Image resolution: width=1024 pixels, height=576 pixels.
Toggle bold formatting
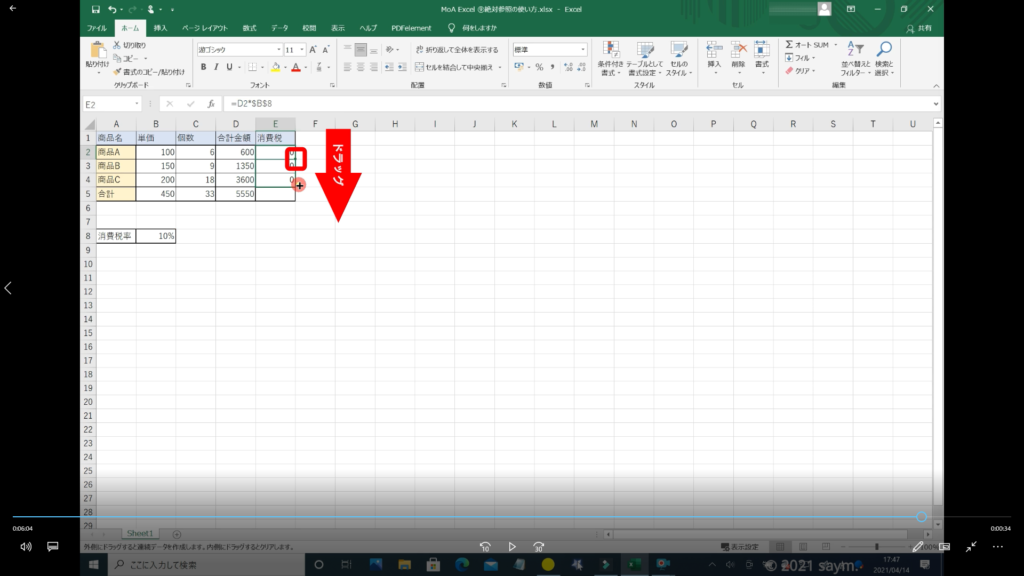click(x=203, y=67)
